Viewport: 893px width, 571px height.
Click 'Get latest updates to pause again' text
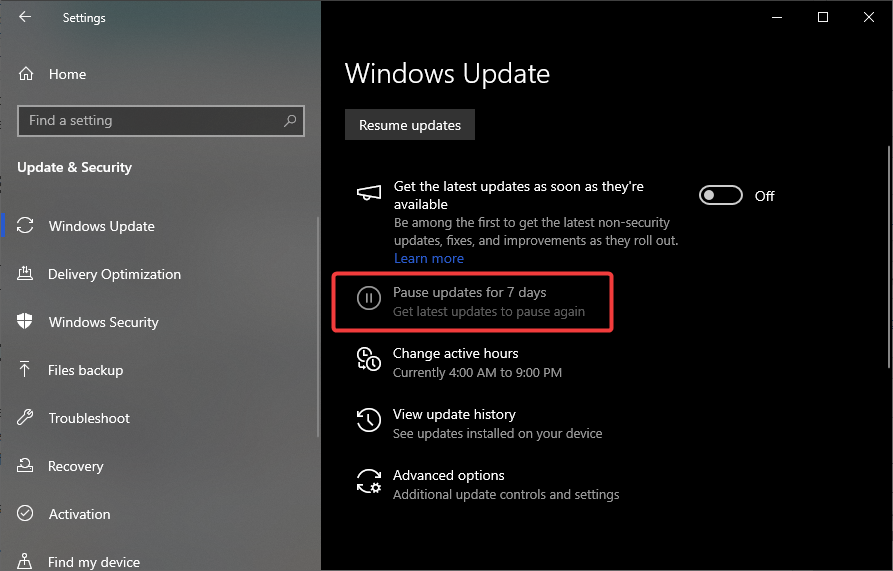[489, 312]
